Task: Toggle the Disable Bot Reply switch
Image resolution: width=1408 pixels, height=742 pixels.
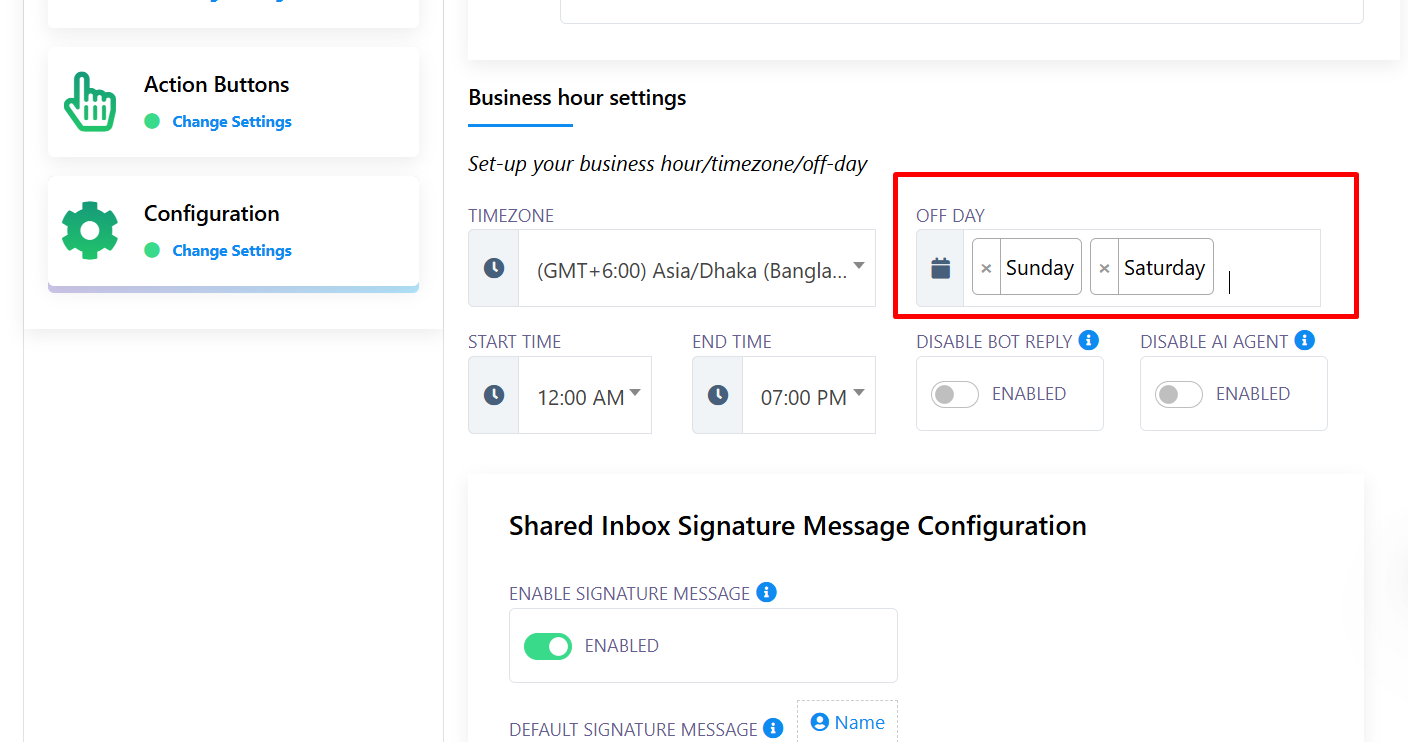Action: click(955, 395)
